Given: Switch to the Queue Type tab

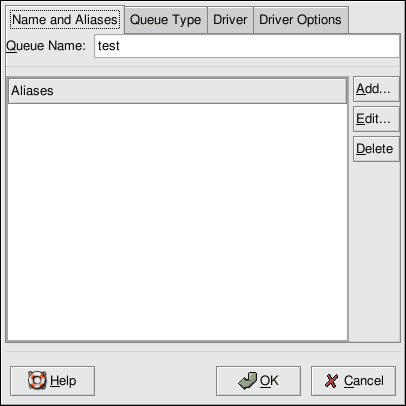Looking at the screenshot, I should (166, 20).
